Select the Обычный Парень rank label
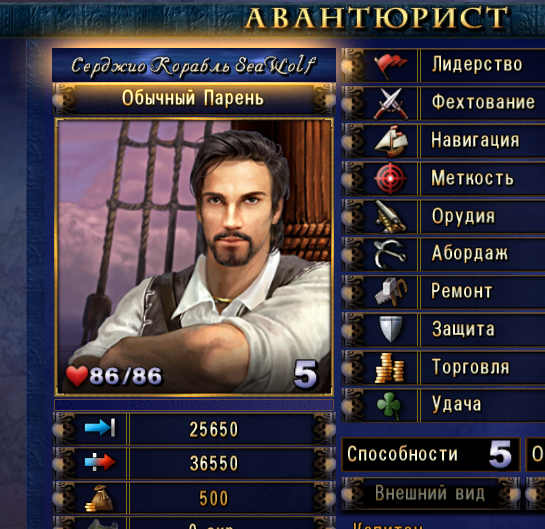Screen dimensions: 545x529 [193, 98]
